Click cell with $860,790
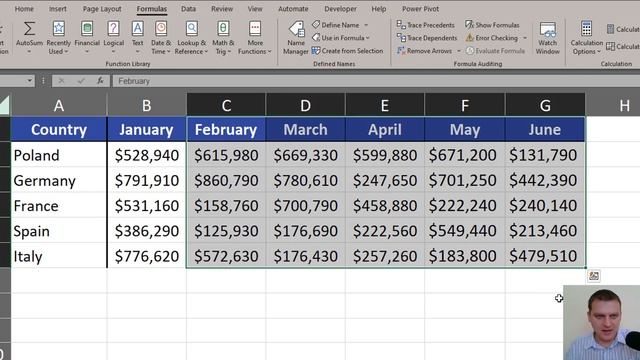 (x=226, y=180)
